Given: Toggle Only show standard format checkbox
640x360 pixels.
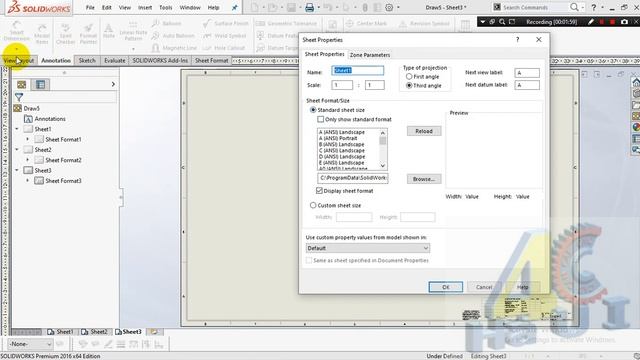Looking at the screenshot, I should [320, 120].
